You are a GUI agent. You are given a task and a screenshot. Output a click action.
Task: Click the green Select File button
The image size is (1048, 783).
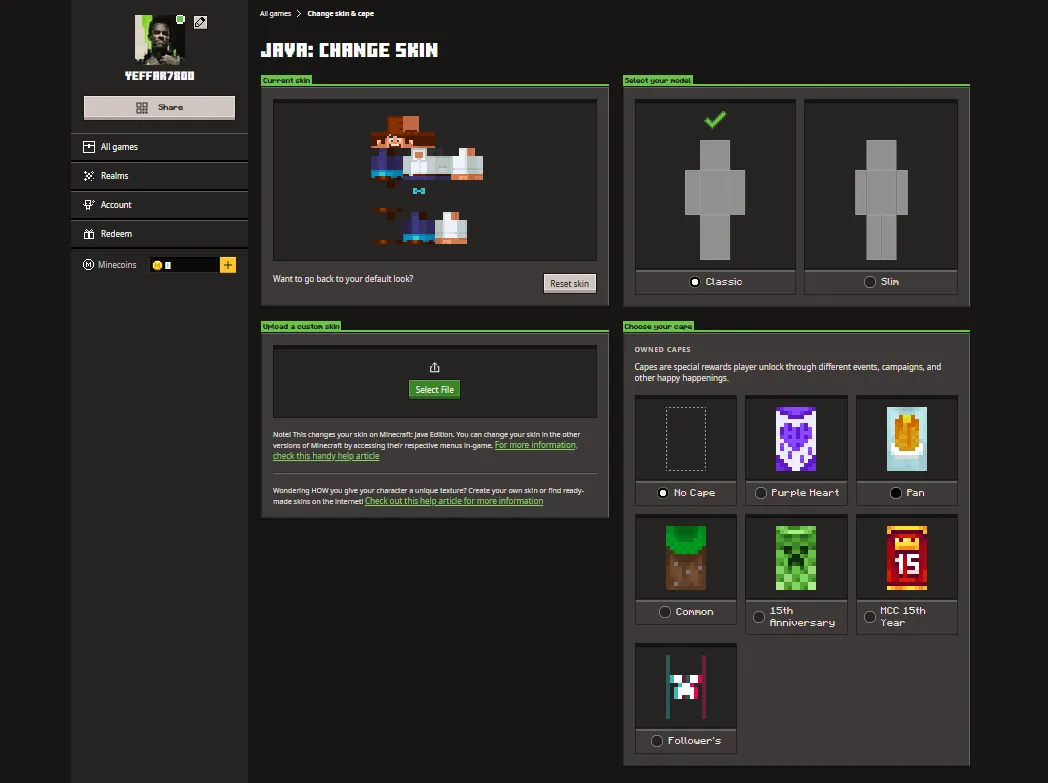(x=434, y=389)
